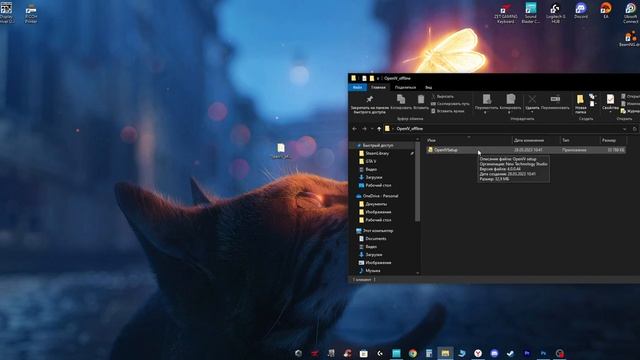
Task: Select Quick Access in the navigation pane
Action: pos(378,146)
